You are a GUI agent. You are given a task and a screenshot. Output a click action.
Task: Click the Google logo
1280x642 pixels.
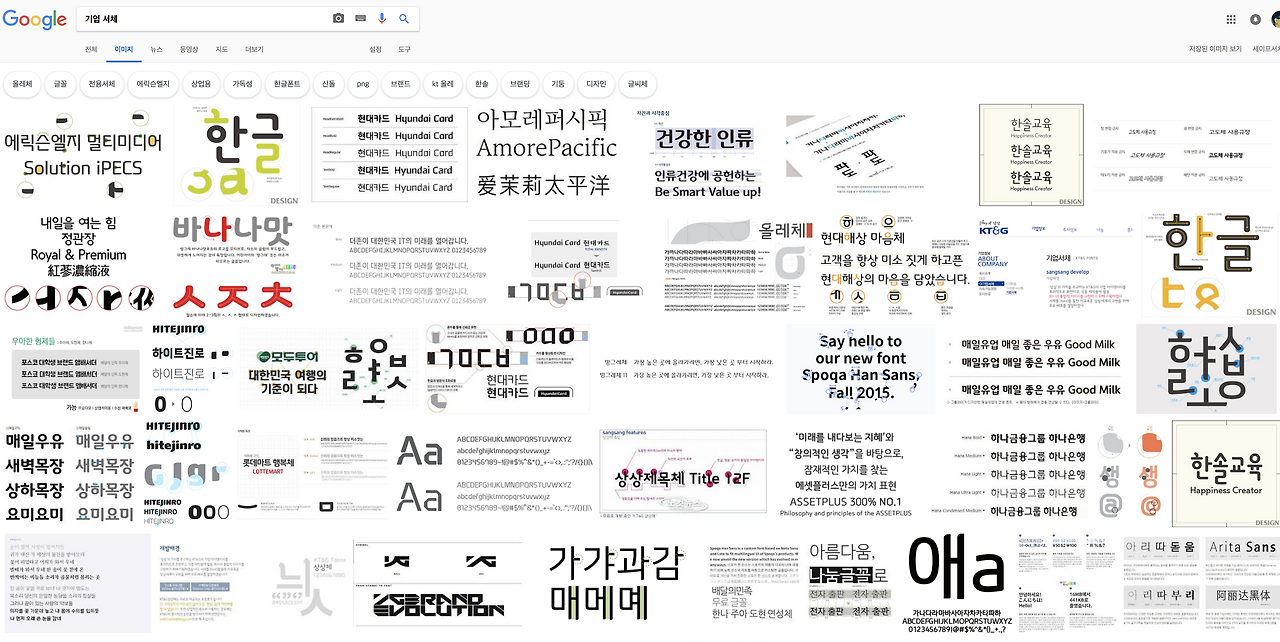(x=33, y=19)
